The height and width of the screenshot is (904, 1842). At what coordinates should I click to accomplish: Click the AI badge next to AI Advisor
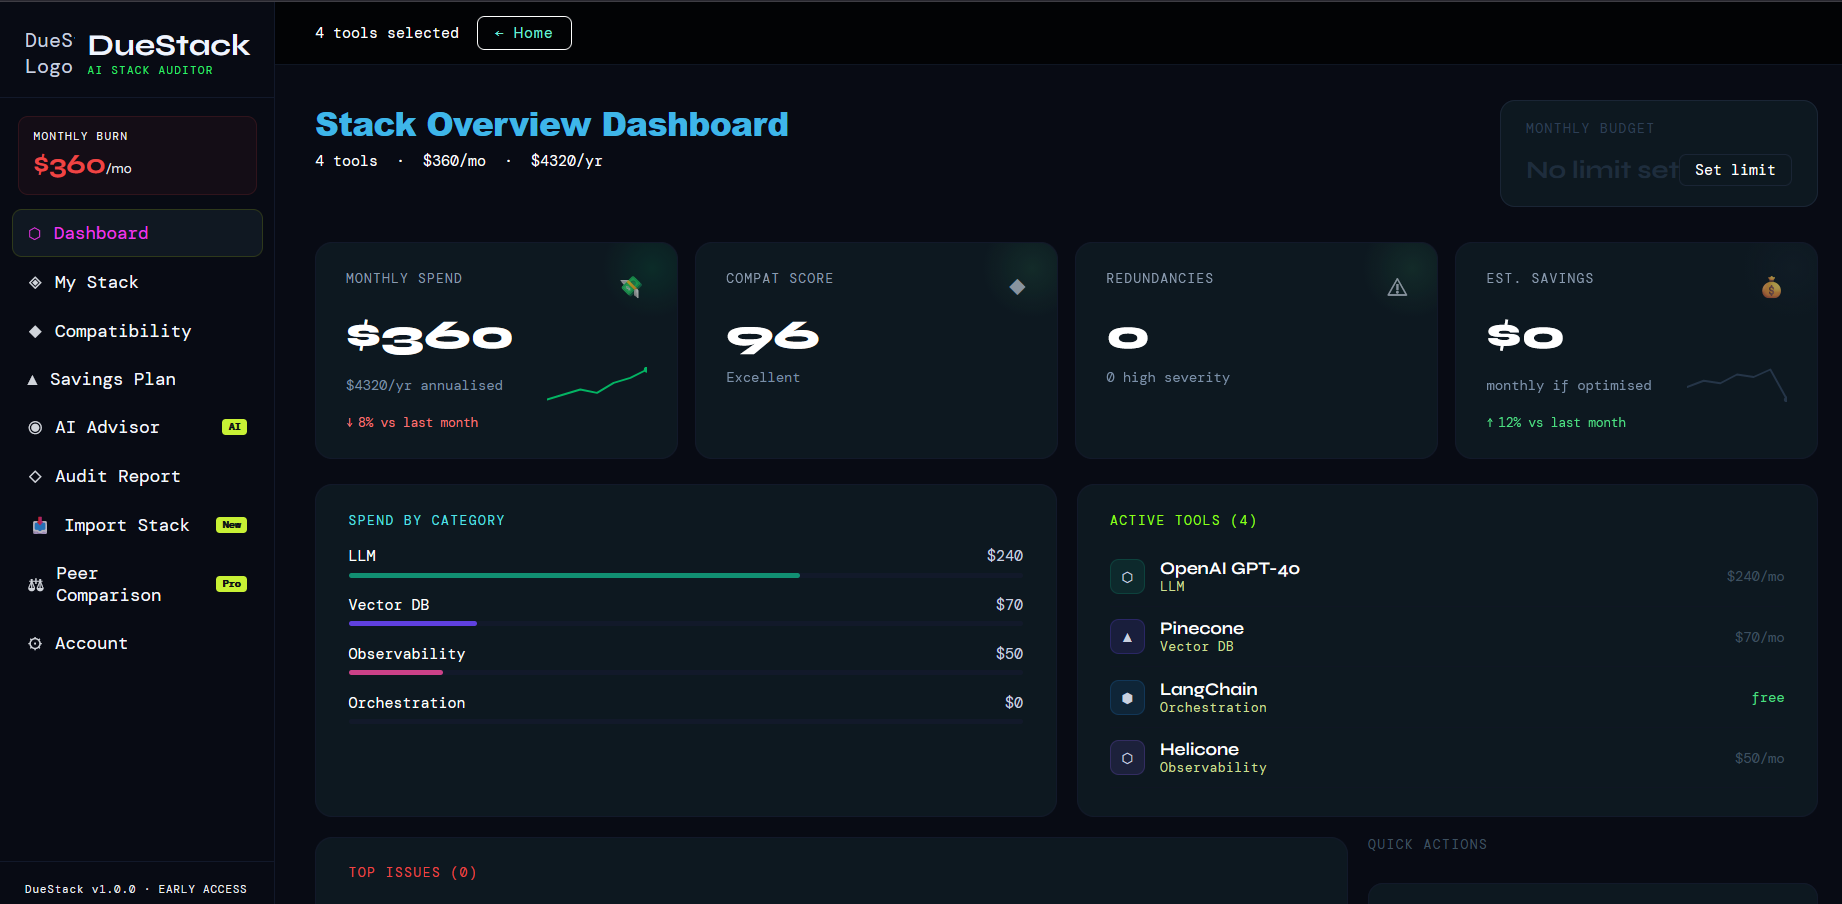click(x=234, y=427)
